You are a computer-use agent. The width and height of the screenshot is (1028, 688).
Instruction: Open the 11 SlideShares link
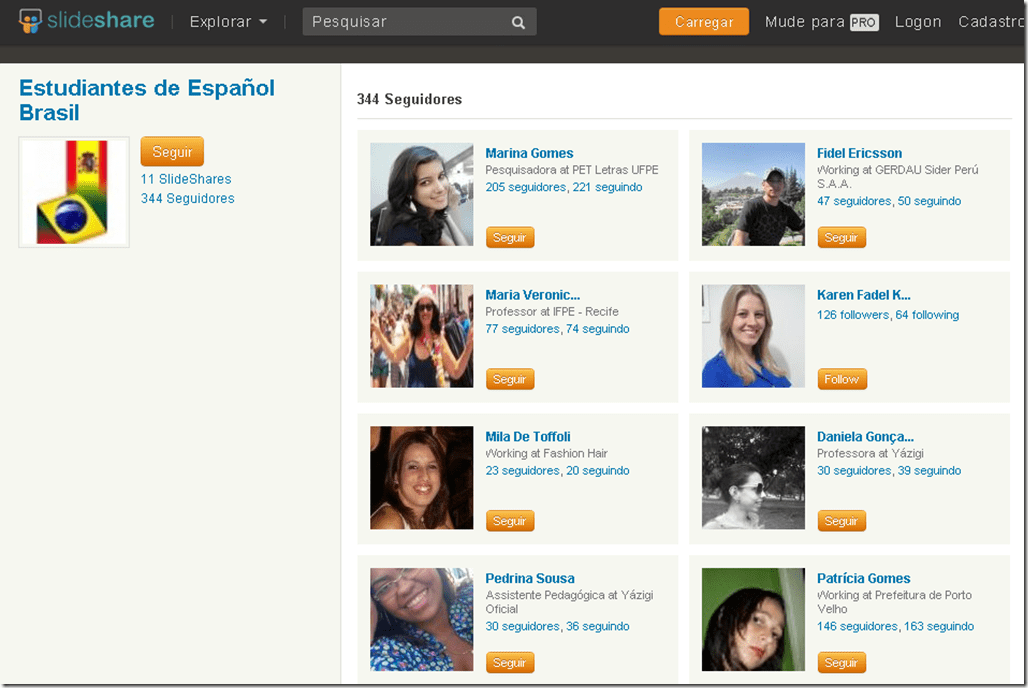tap(186, 178)
